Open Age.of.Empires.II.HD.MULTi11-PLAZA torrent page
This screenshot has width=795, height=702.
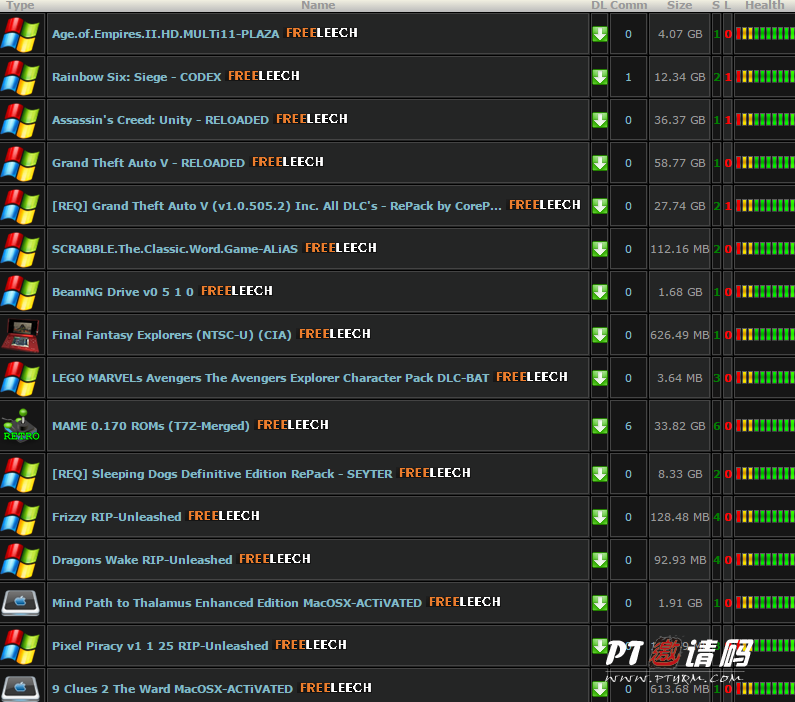click(x=165, y=34)
